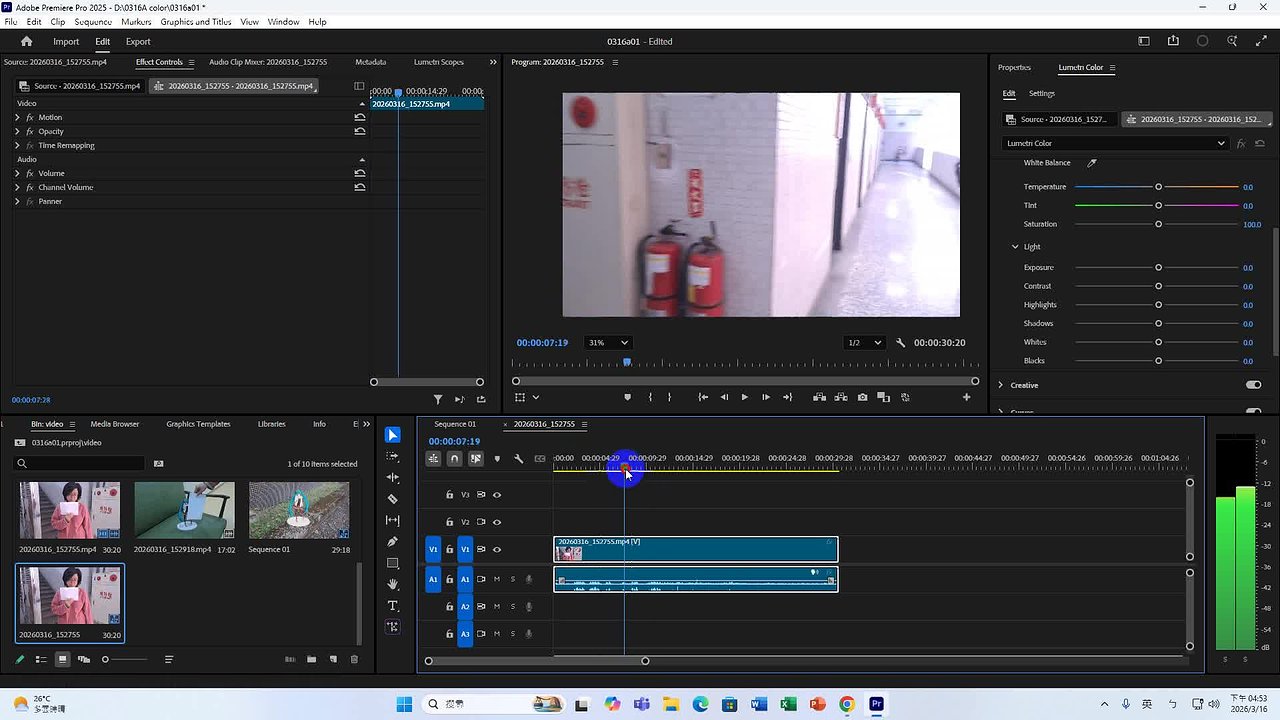This screenshot has height=720, width=1280.
Task: Pick the Hand tool
Action: [392, 584]
